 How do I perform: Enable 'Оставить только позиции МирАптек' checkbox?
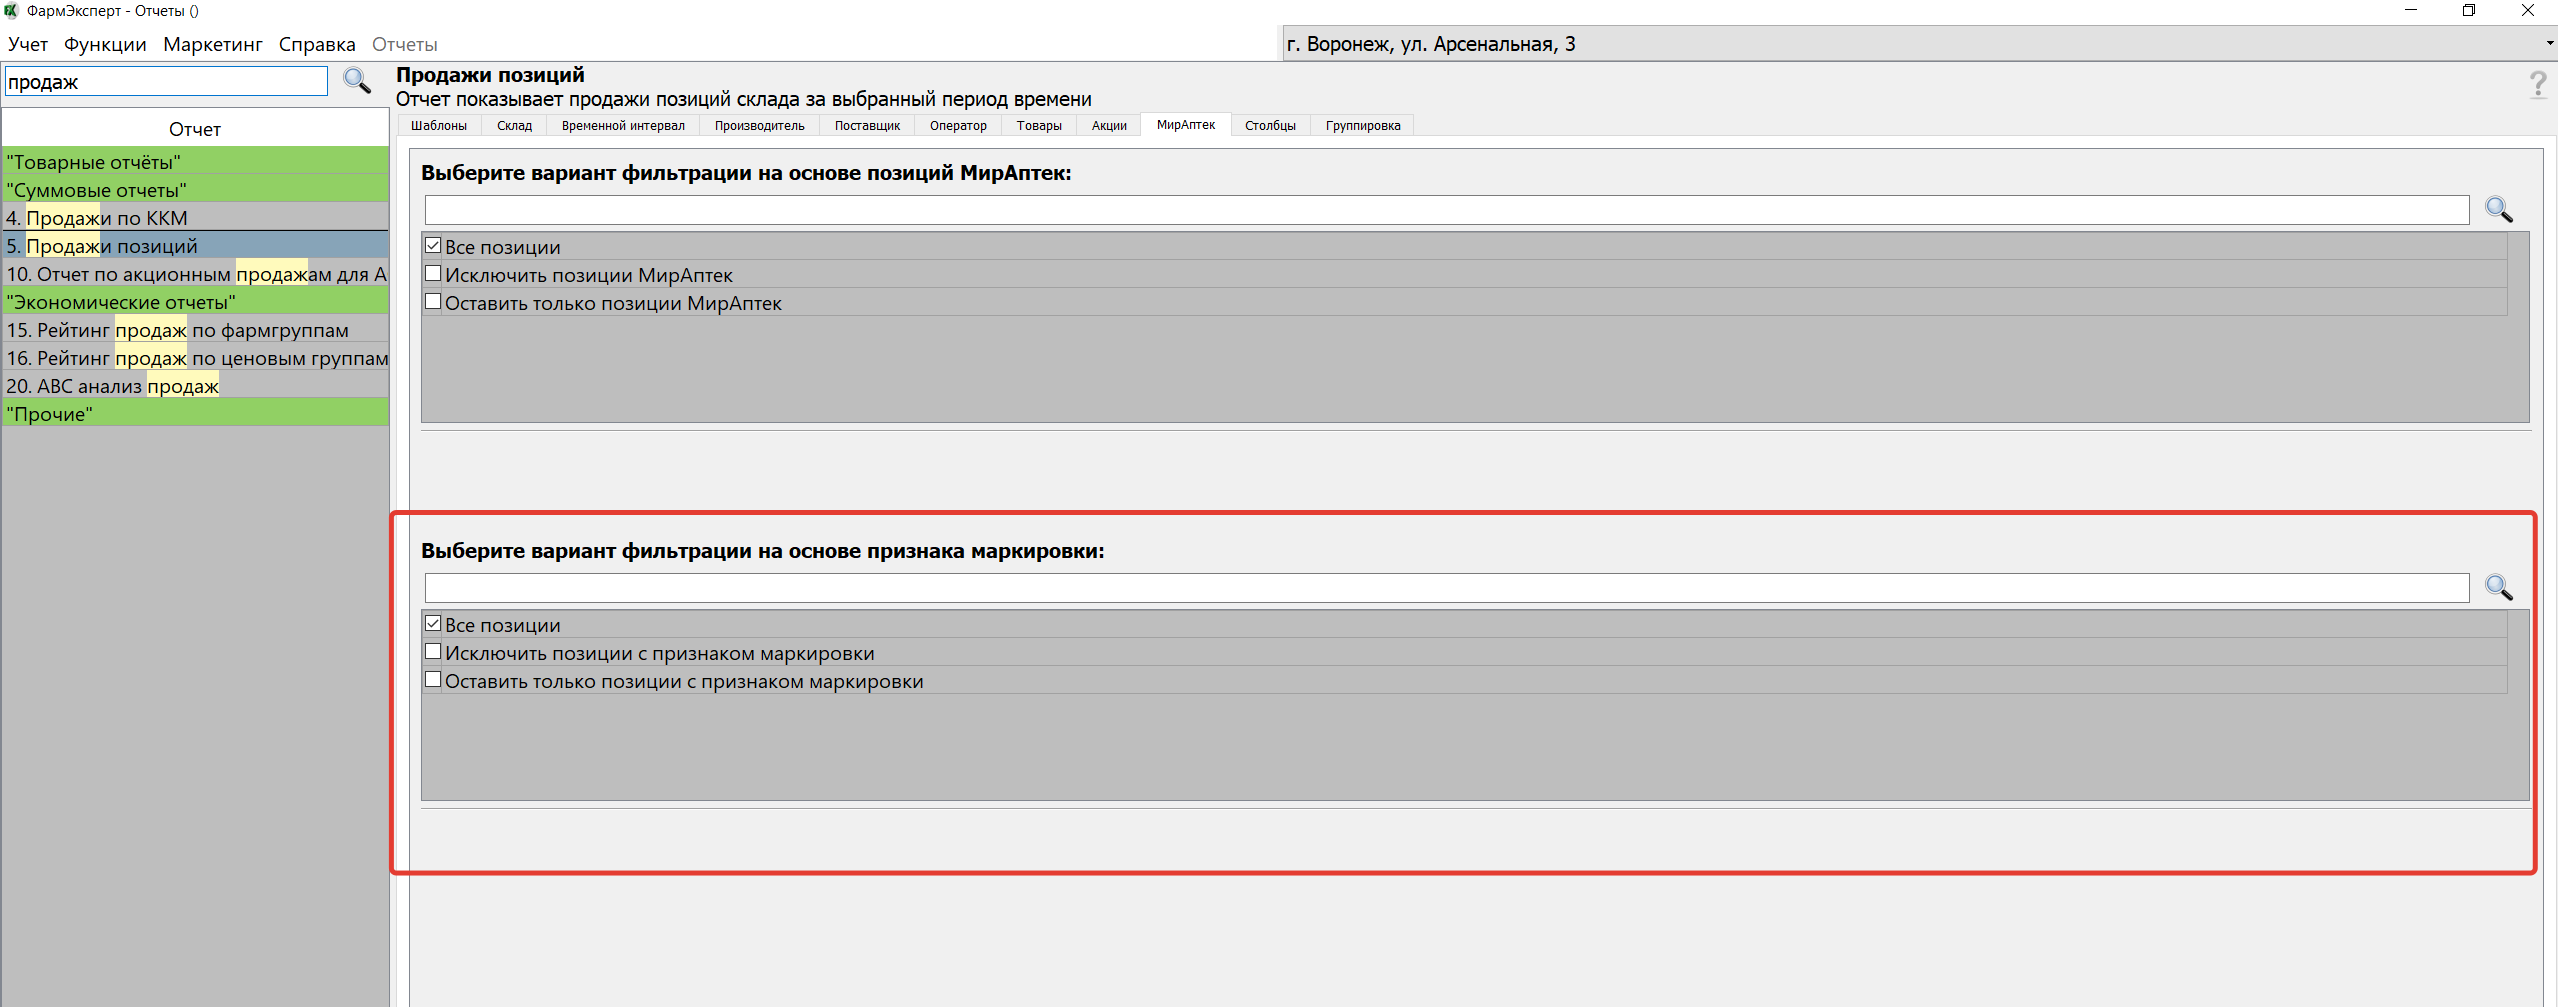click(433, 302)
